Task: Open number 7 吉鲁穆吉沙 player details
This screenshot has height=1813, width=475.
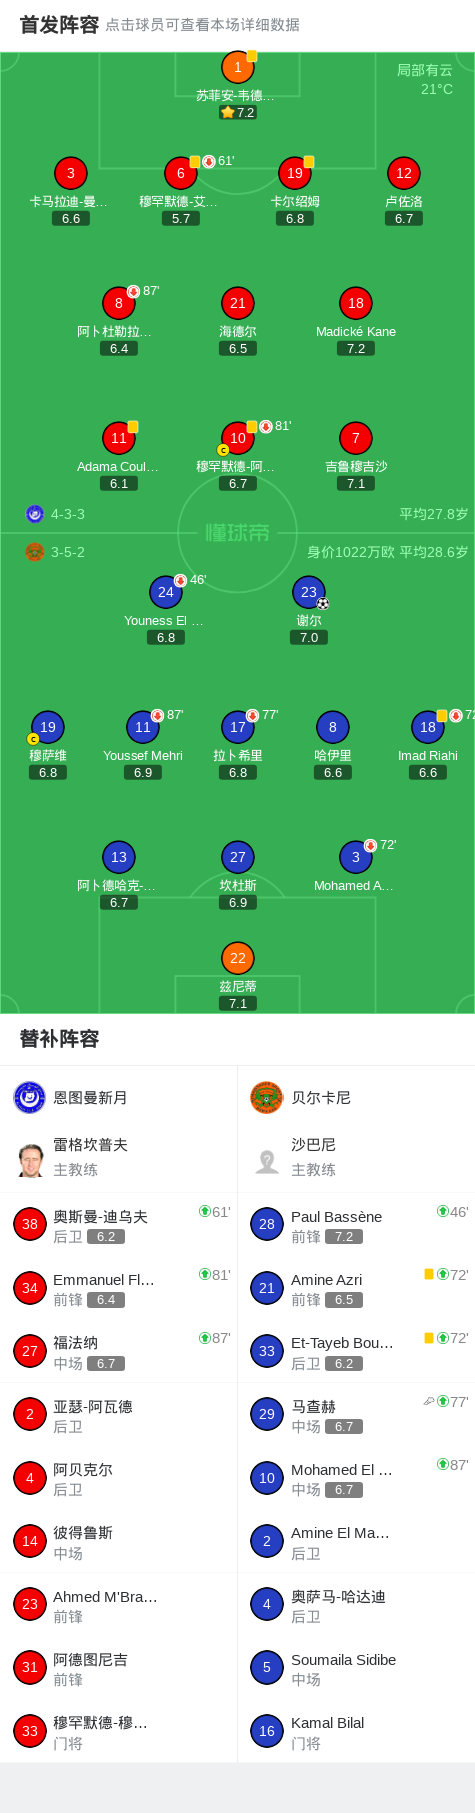Action: (x=356, y=438)
